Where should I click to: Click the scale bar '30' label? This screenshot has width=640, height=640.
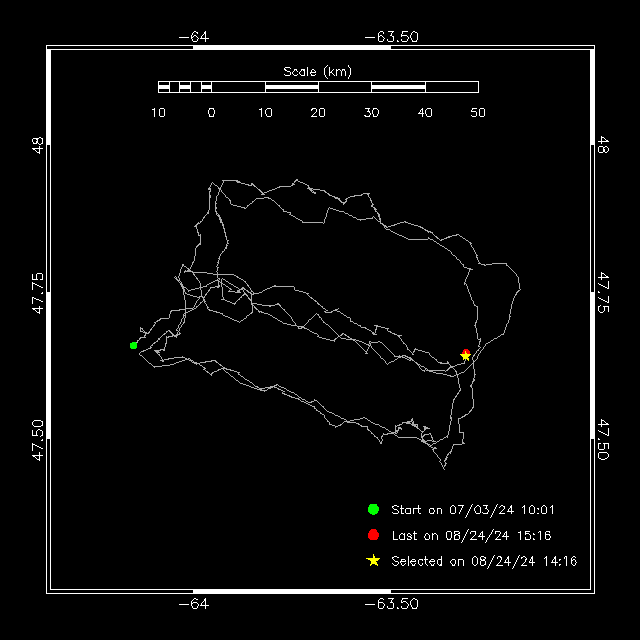coord(371,113)
